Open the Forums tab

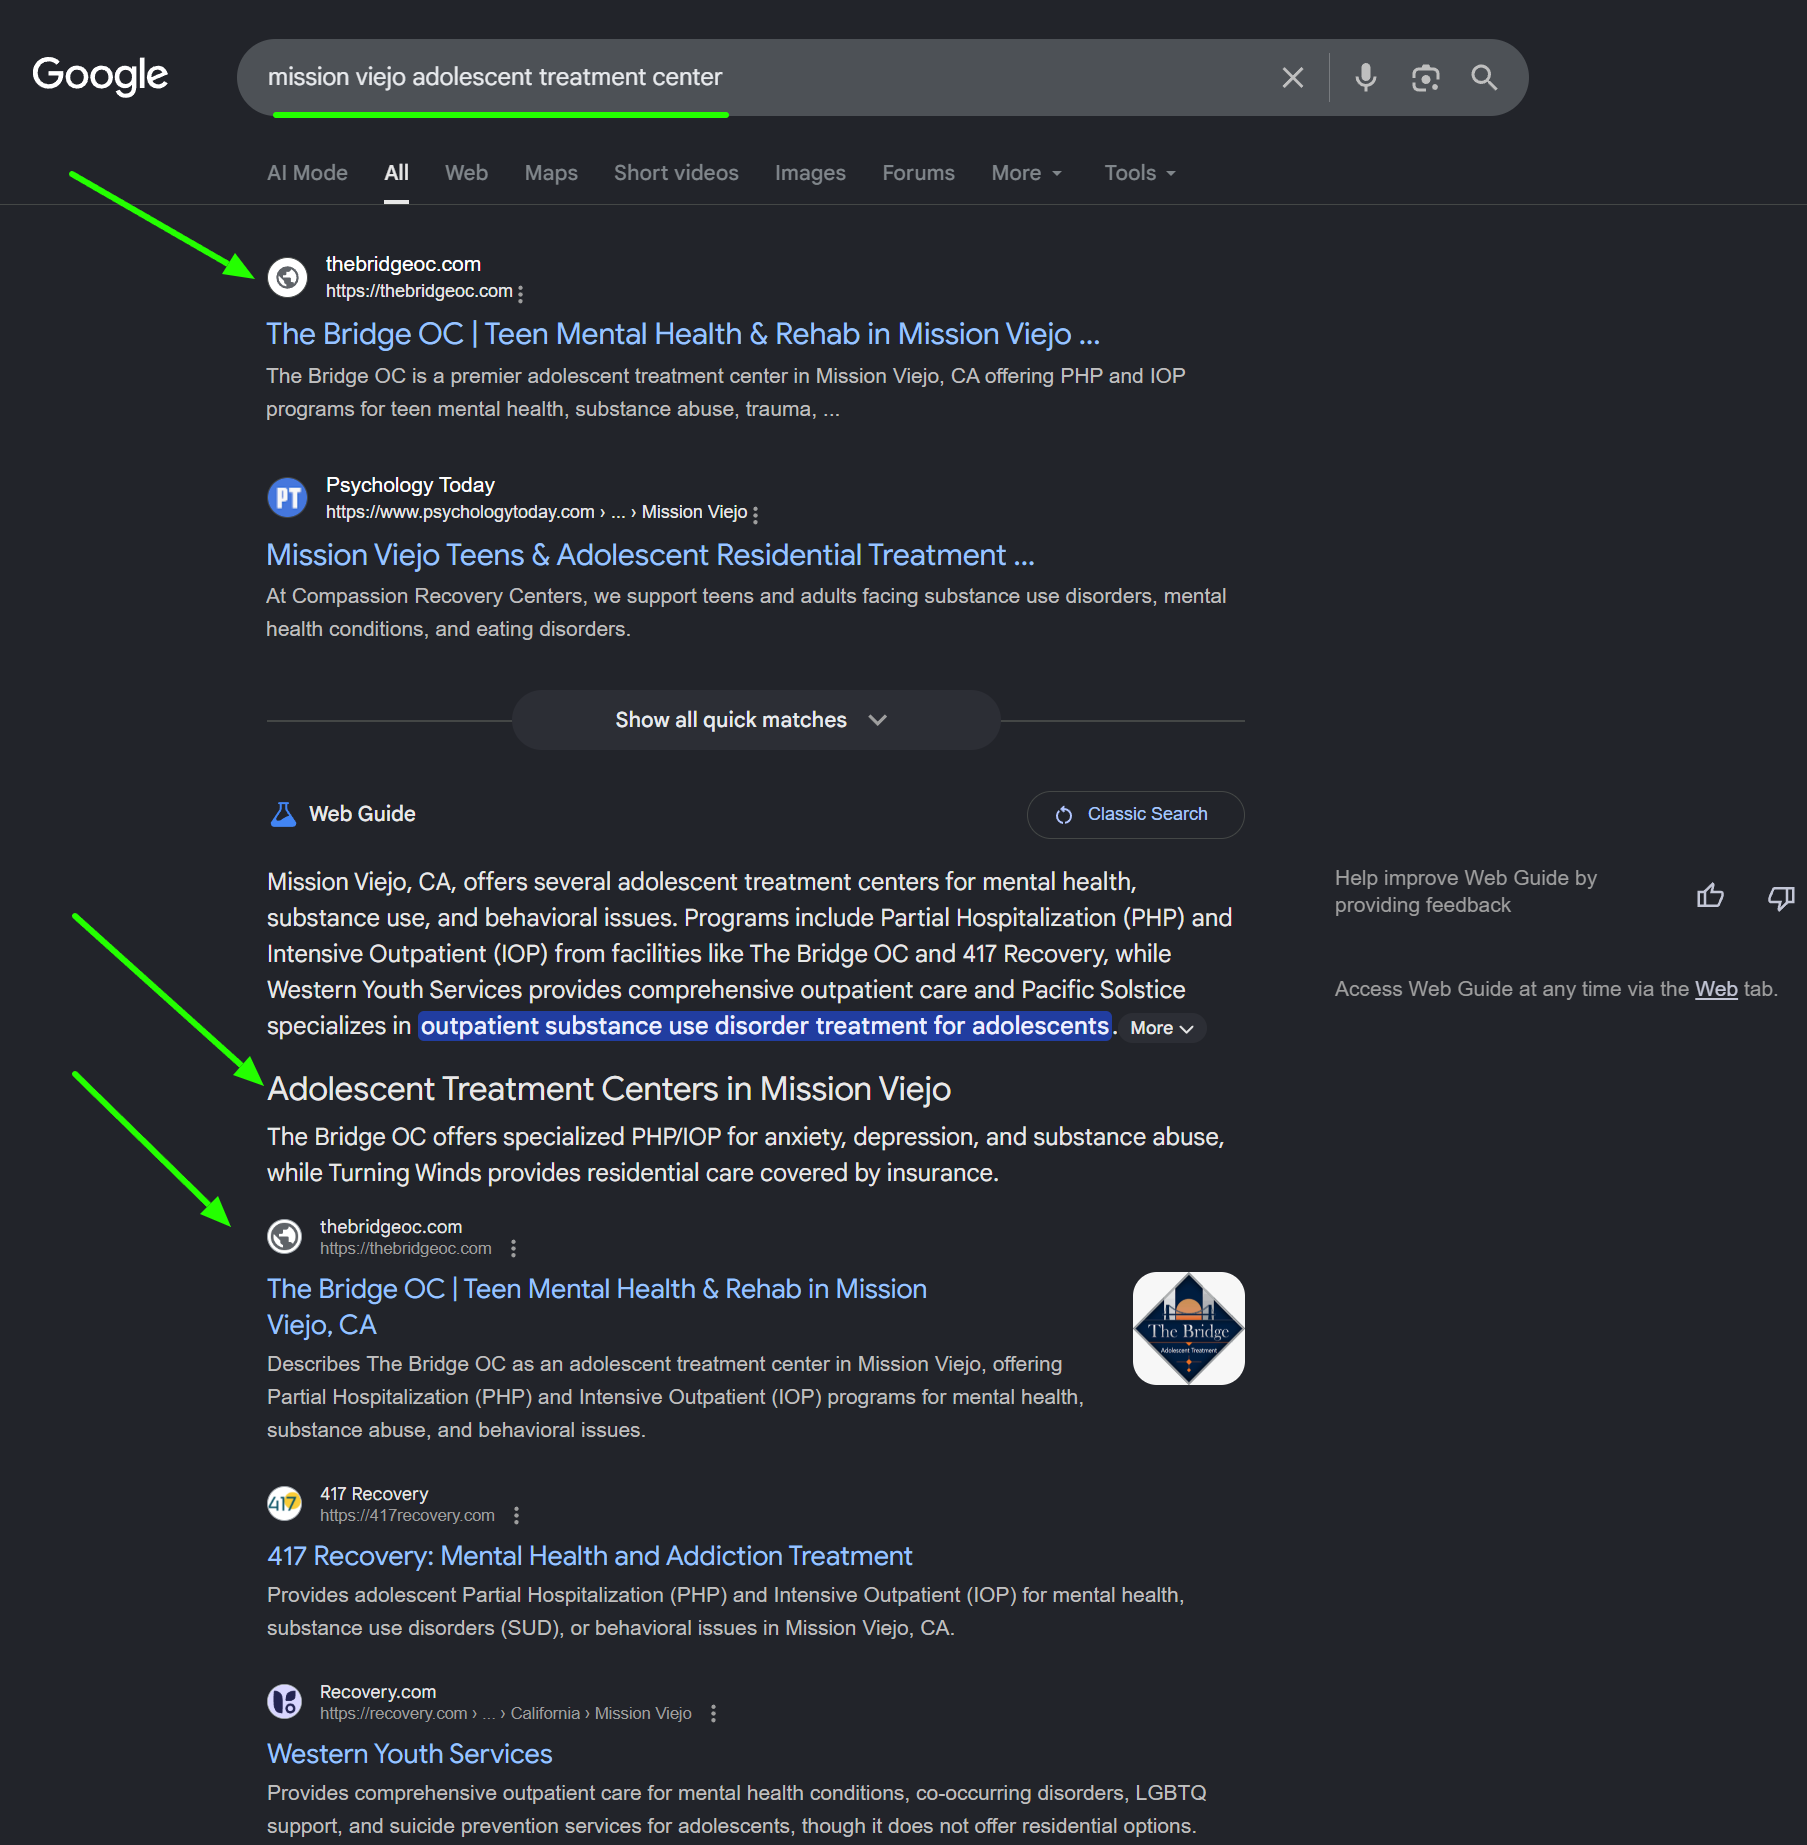tap(918, 173)
